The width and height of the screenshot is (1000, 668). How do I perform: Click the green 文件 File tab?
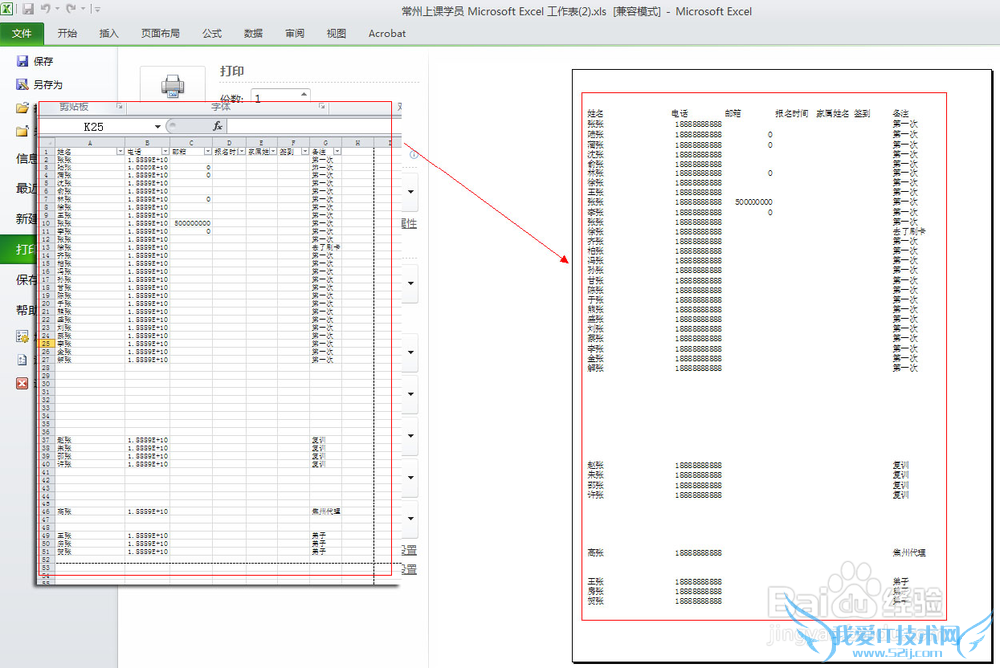(x=22, y=33)
